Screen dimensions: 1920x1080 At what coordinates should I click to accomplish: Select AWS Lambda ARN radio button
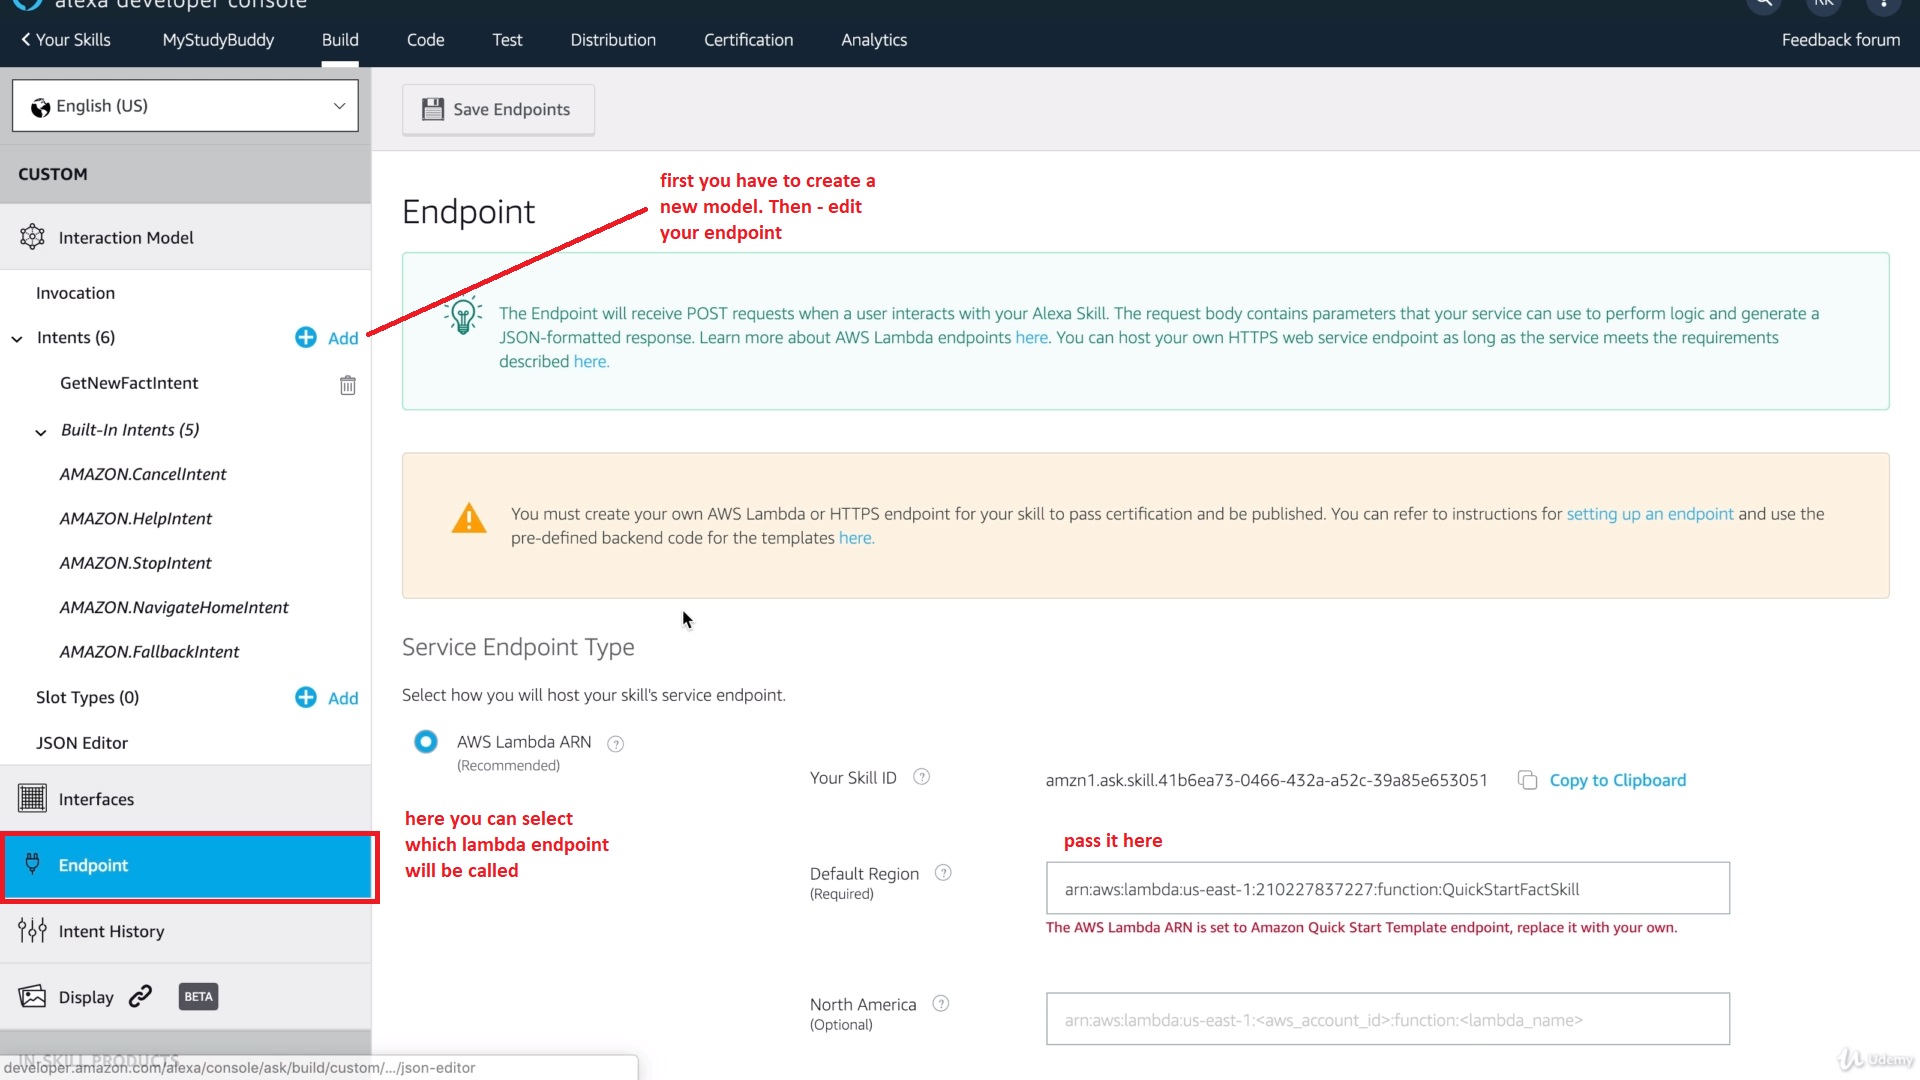426,742
